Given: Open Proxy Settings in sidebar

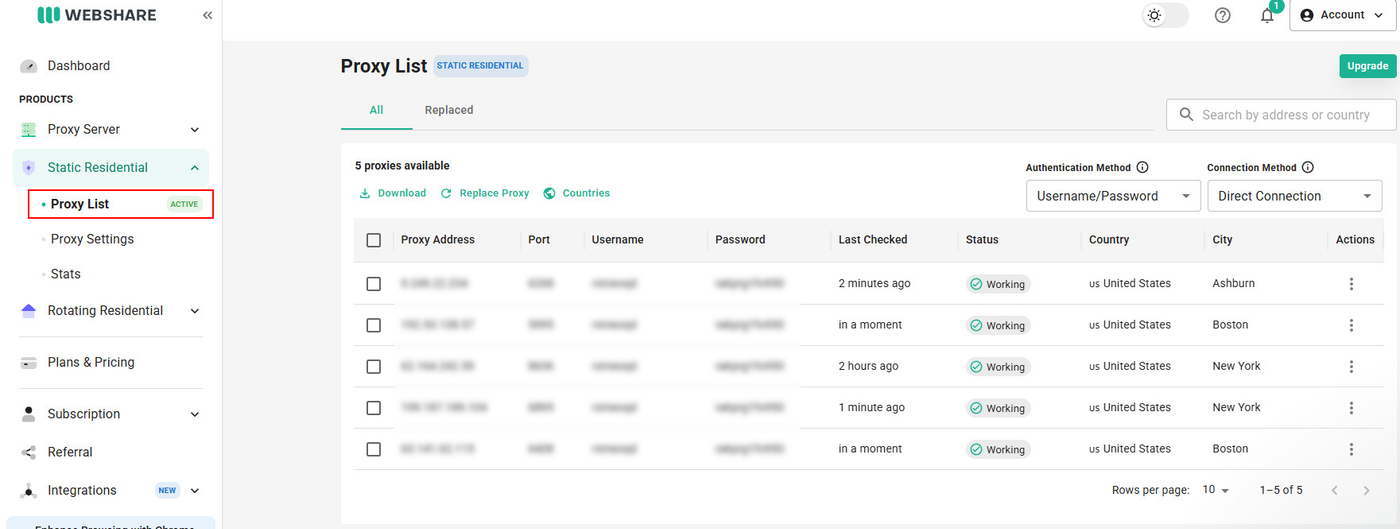Looking at the screenshot, I should tap(92, 239).
